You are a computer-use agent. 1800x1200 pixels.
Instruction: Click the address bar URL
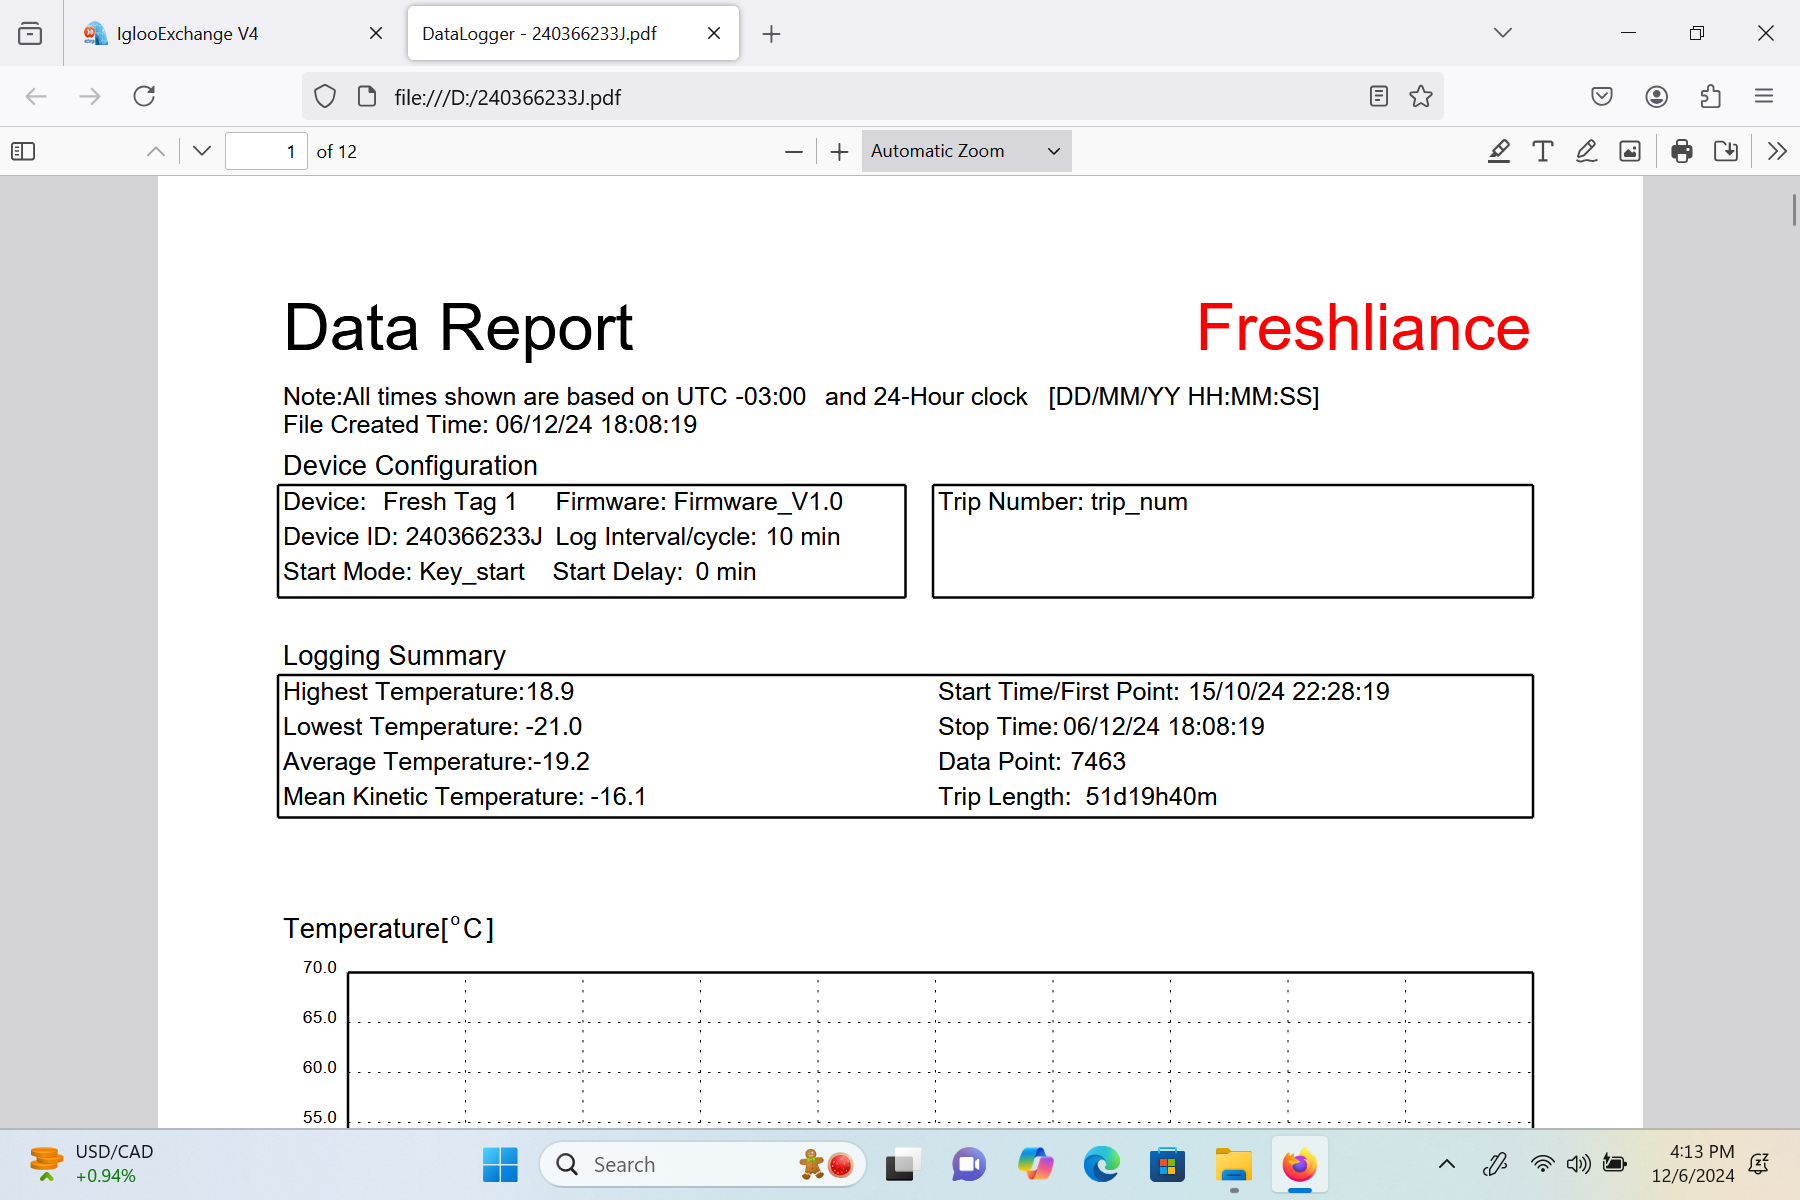tap(508, 97)
